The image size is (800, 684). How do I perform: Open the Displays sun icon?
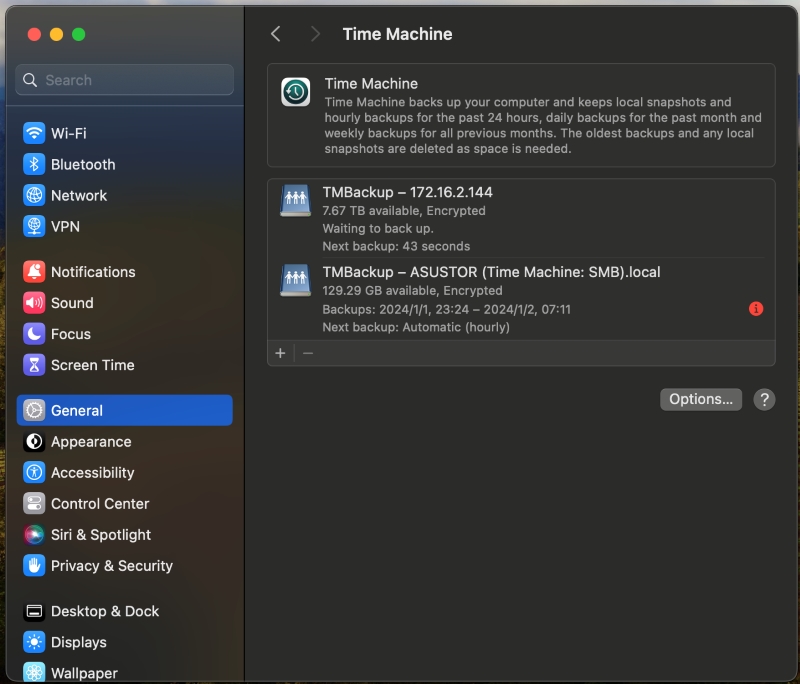pos(34,642)
